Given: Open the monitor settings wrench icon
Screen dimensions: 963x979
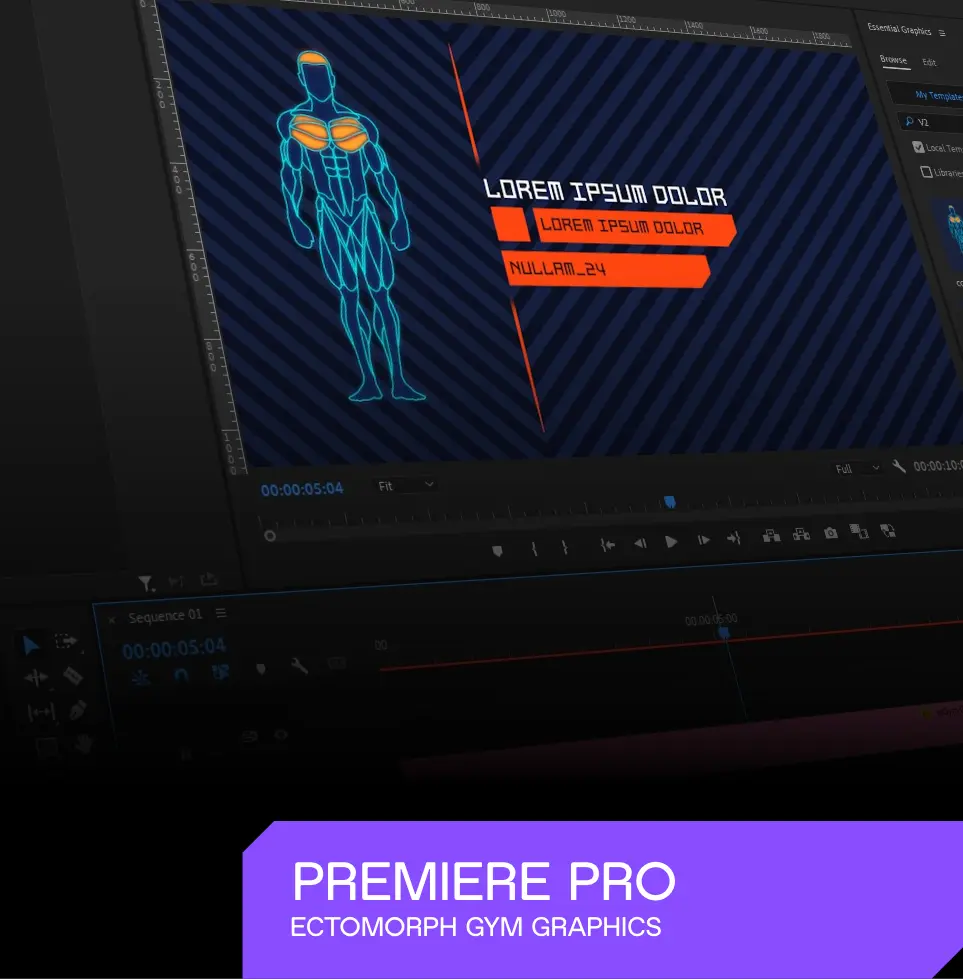Looking at the screenshot, I should tap(899, 466).
